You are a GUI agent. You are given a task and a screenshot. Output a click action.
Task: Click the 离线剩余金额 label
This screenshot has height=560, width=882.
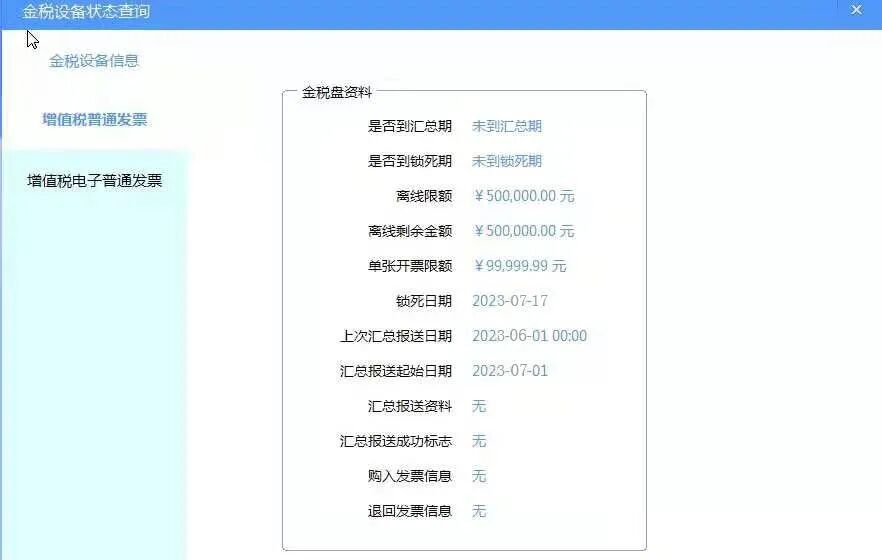pos(410,231)
